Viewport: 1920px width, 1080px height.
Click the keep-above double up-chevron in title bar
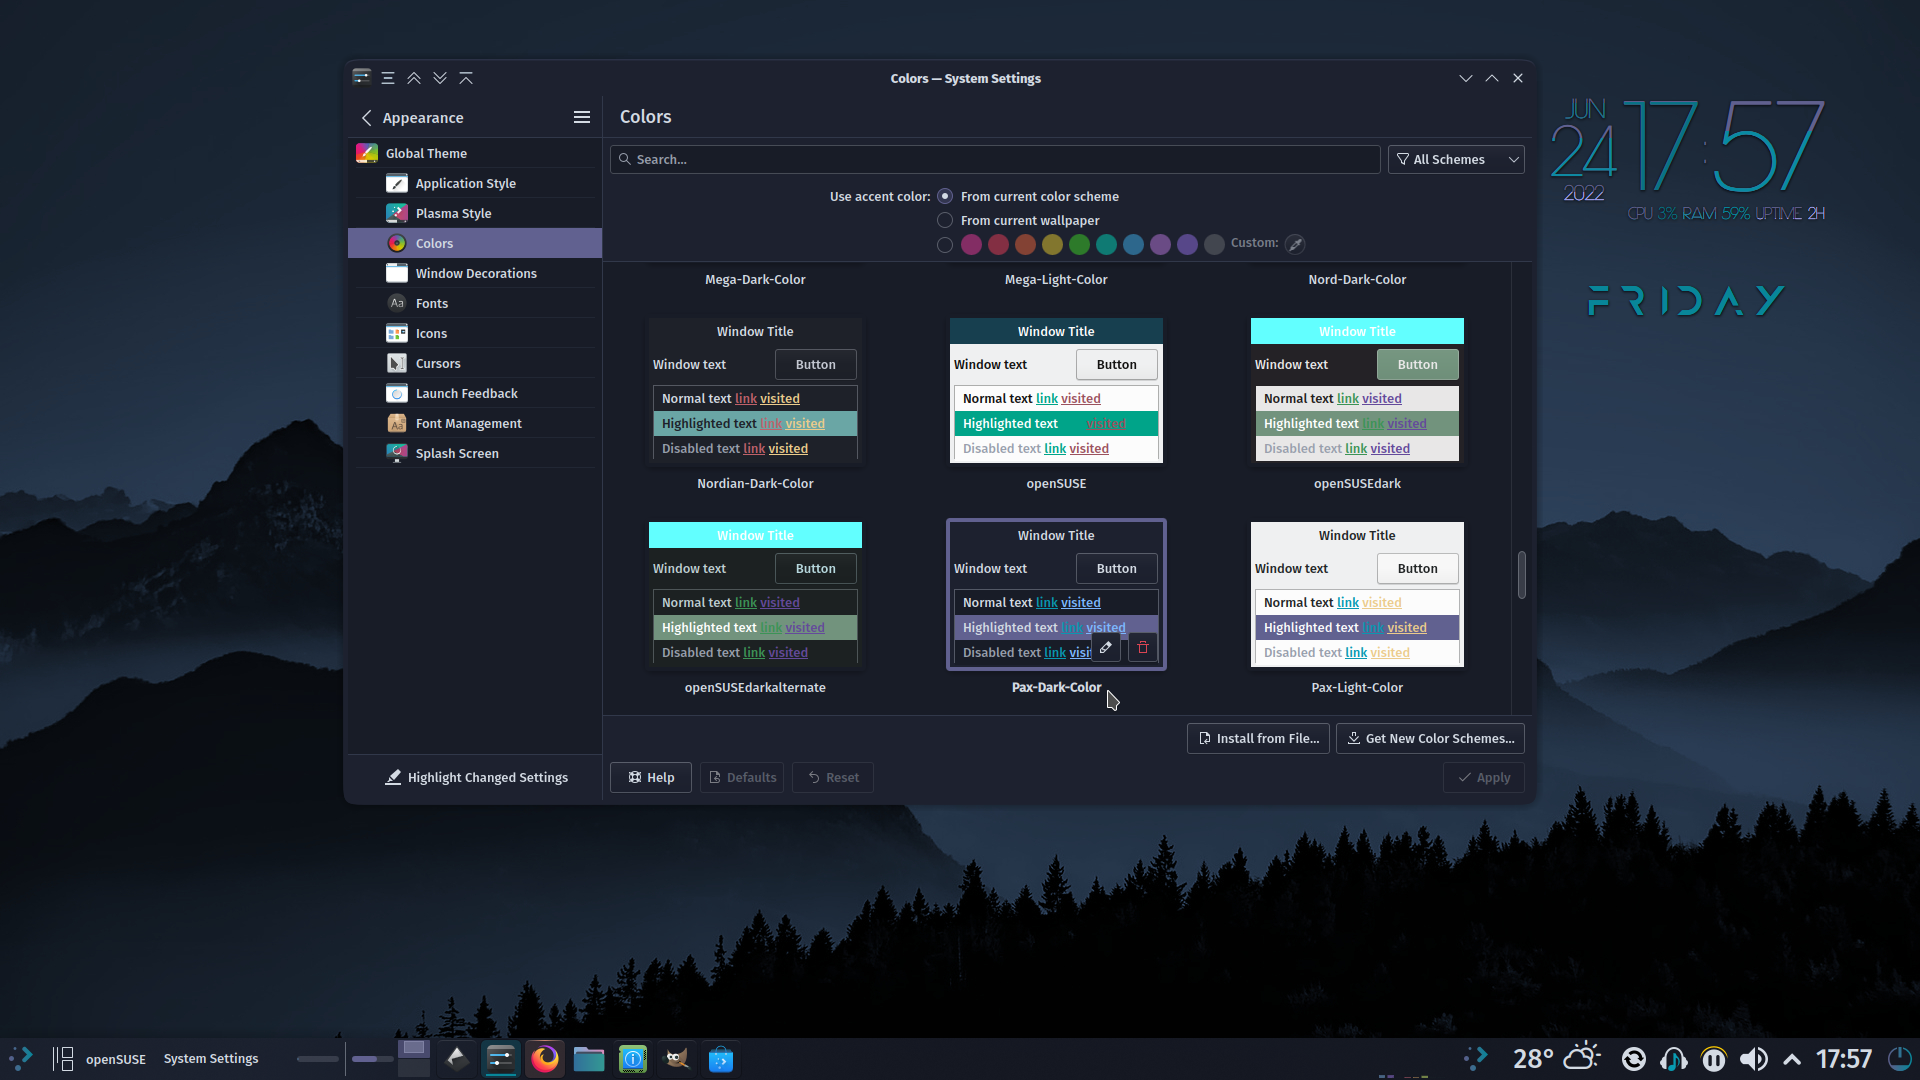point(414,78)
